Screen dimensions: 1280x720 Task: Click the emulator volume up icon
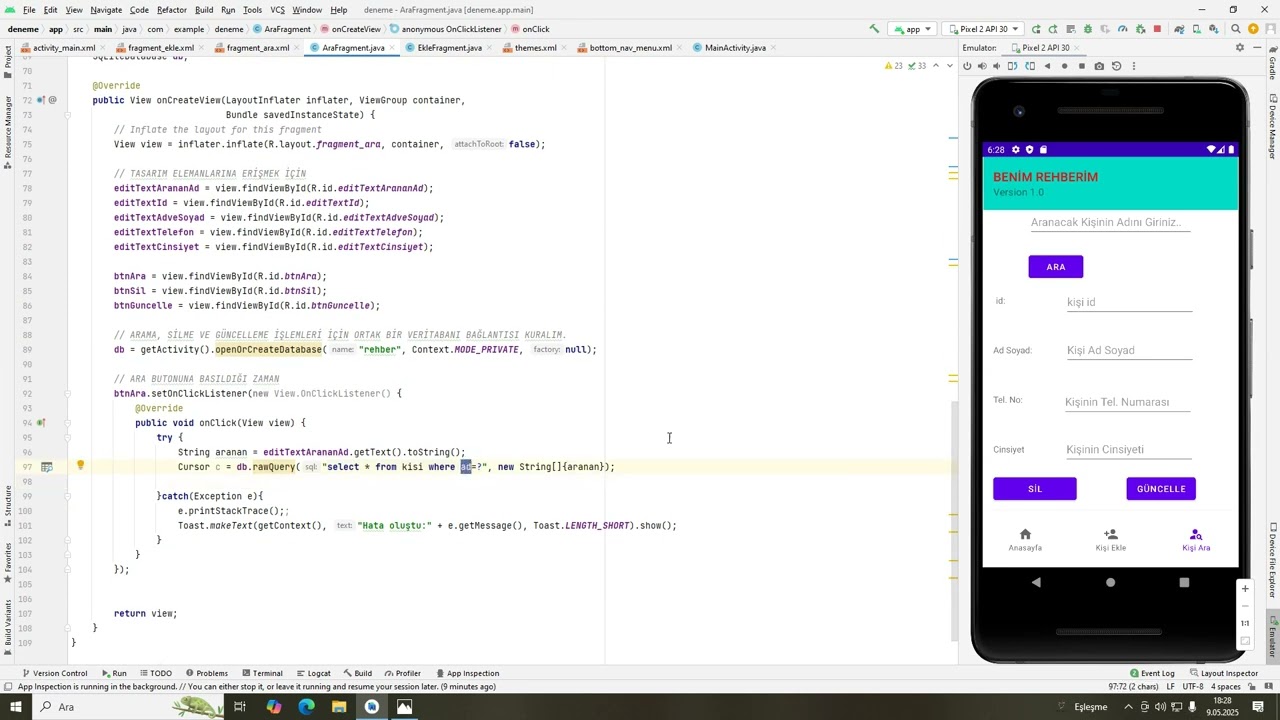[x=982, y=66]
